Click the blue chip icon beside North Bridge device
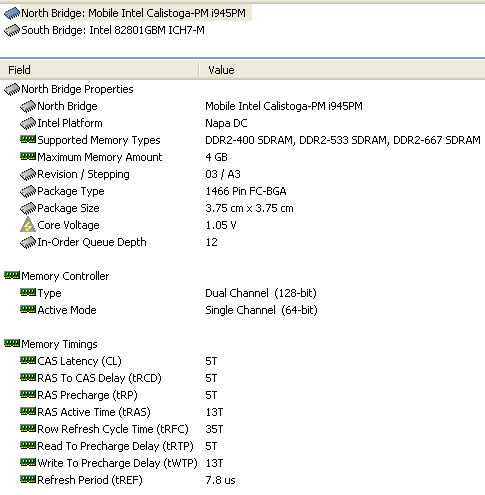 point(12,14)
